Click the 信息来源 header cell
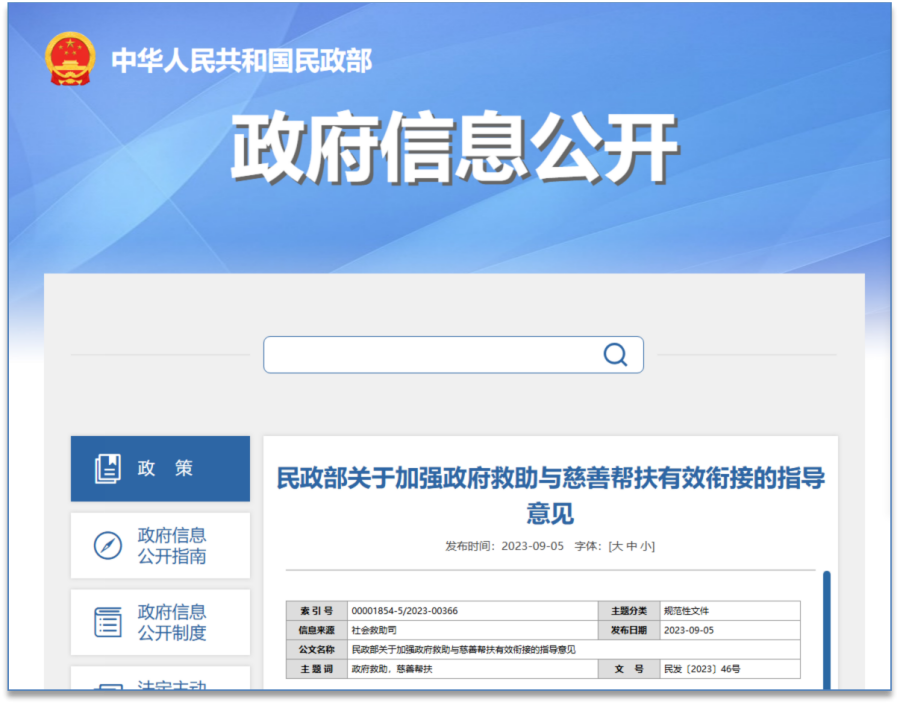The width and height of the screenshot is (900, 705). 317,630
